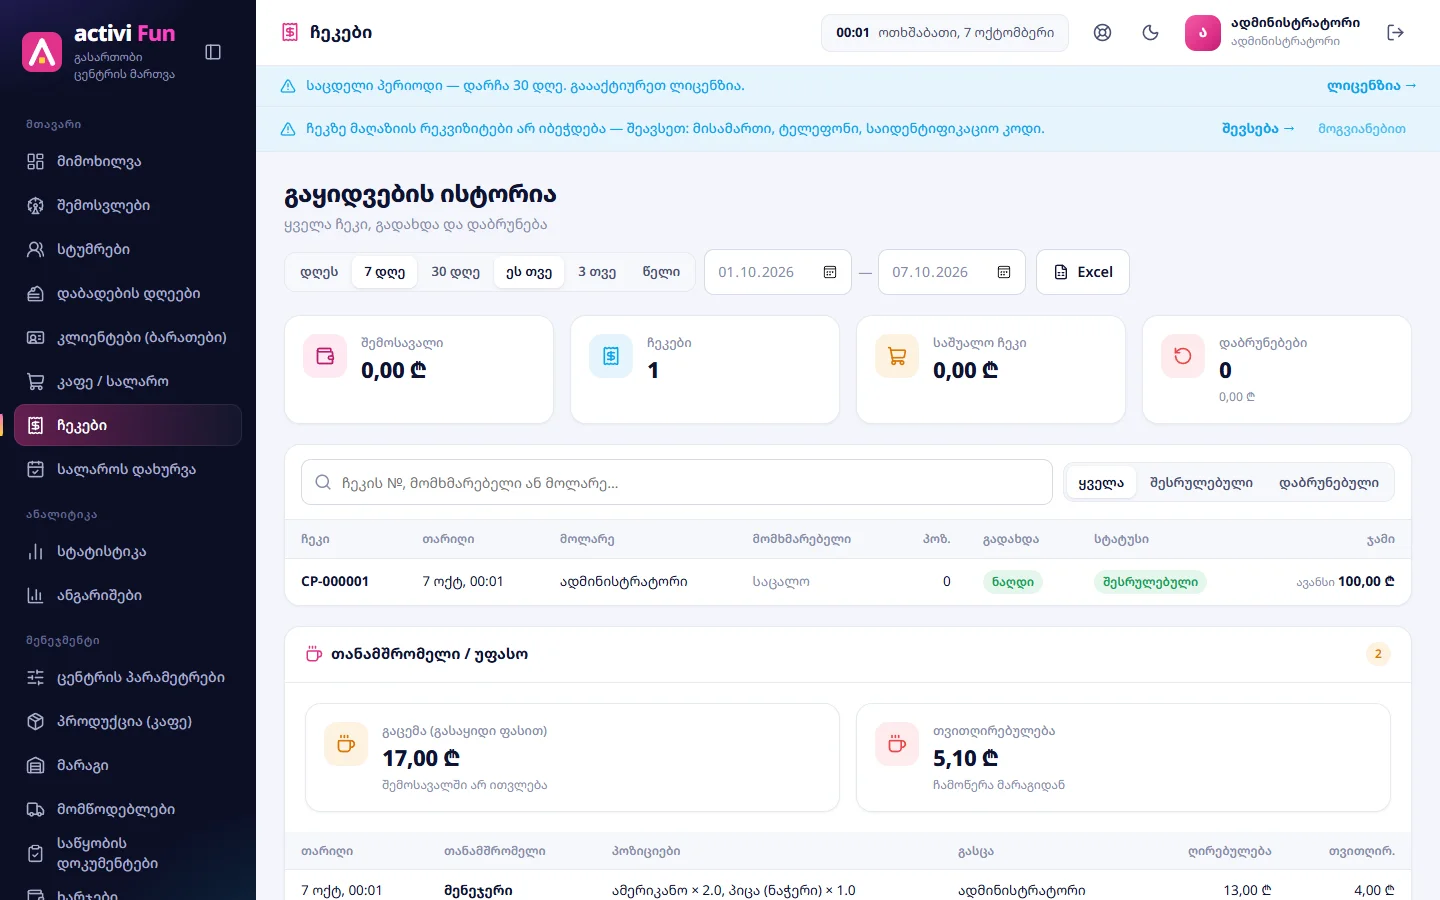1440x900 pixels.
Task: Click the საწყობის დოკუმენტები clipboard icon
Action: (35, 853)
